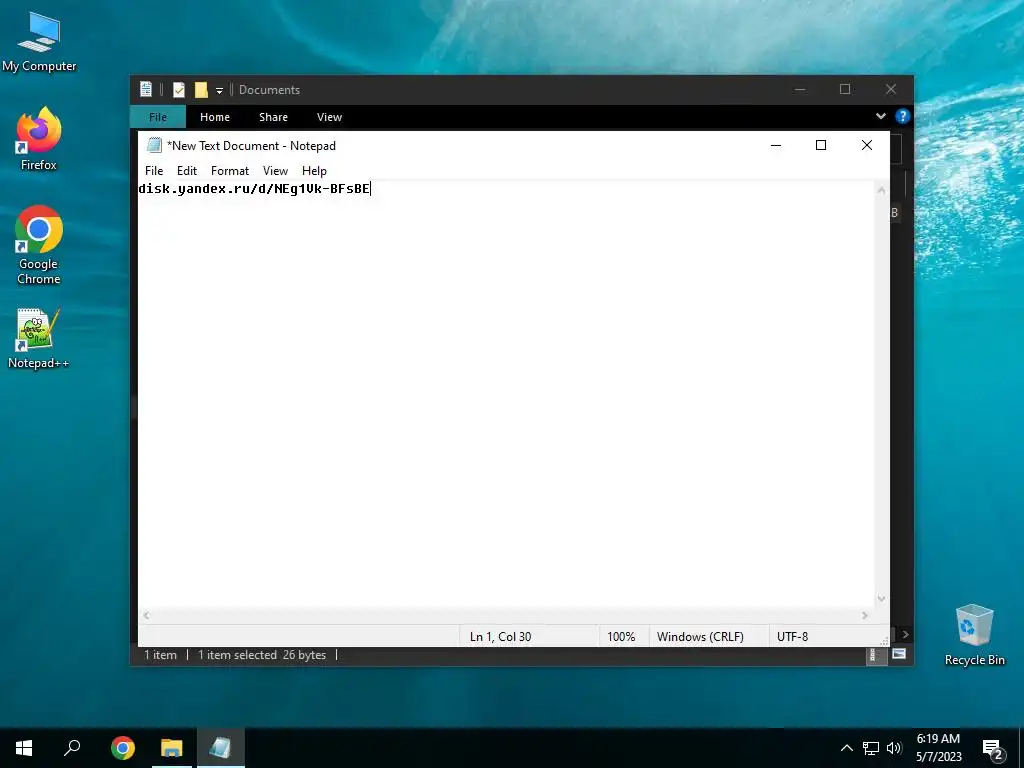1024x768 pixels.
Task: Open taskbar search magnifier
Action: [72, 748]
